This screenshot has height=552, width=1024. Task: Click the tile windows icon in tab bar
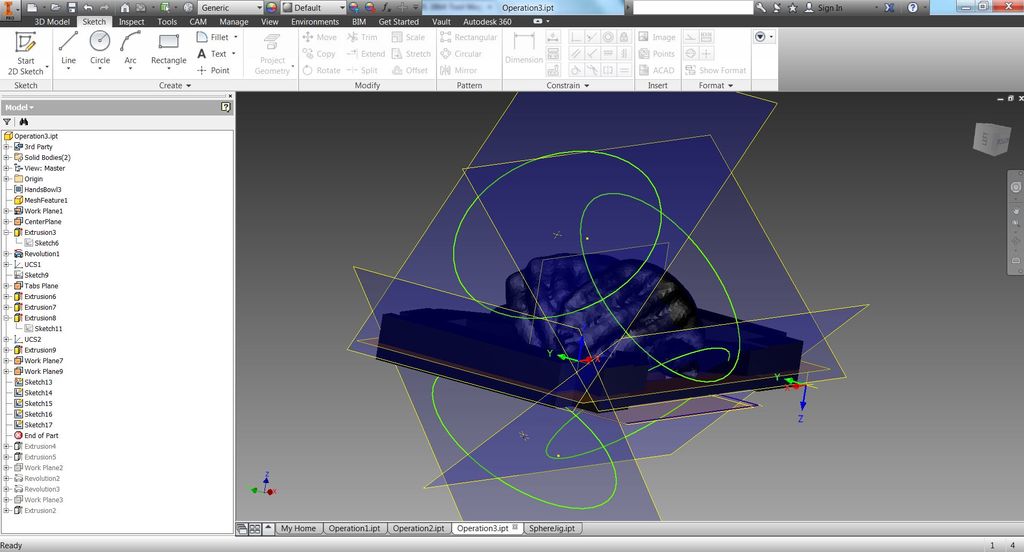(x=255, y=528)
